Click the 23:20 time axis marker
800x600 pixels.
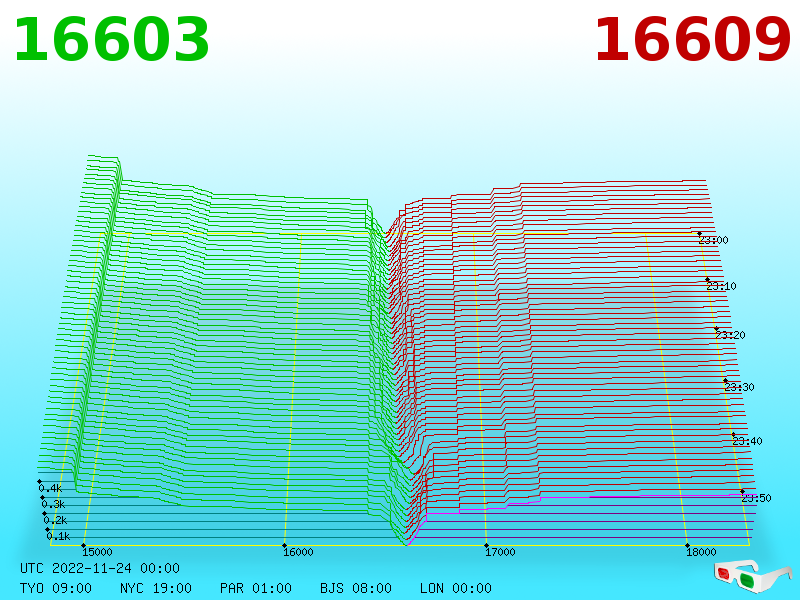click(730, 335)
